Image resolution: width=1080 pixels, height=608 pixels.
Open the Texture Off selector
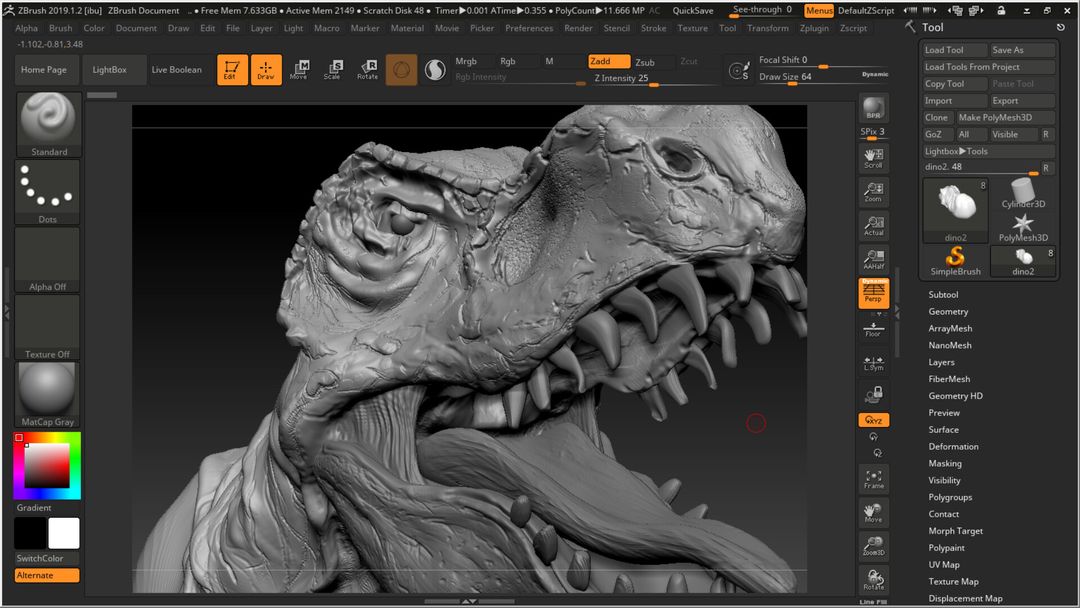[48, 327]
